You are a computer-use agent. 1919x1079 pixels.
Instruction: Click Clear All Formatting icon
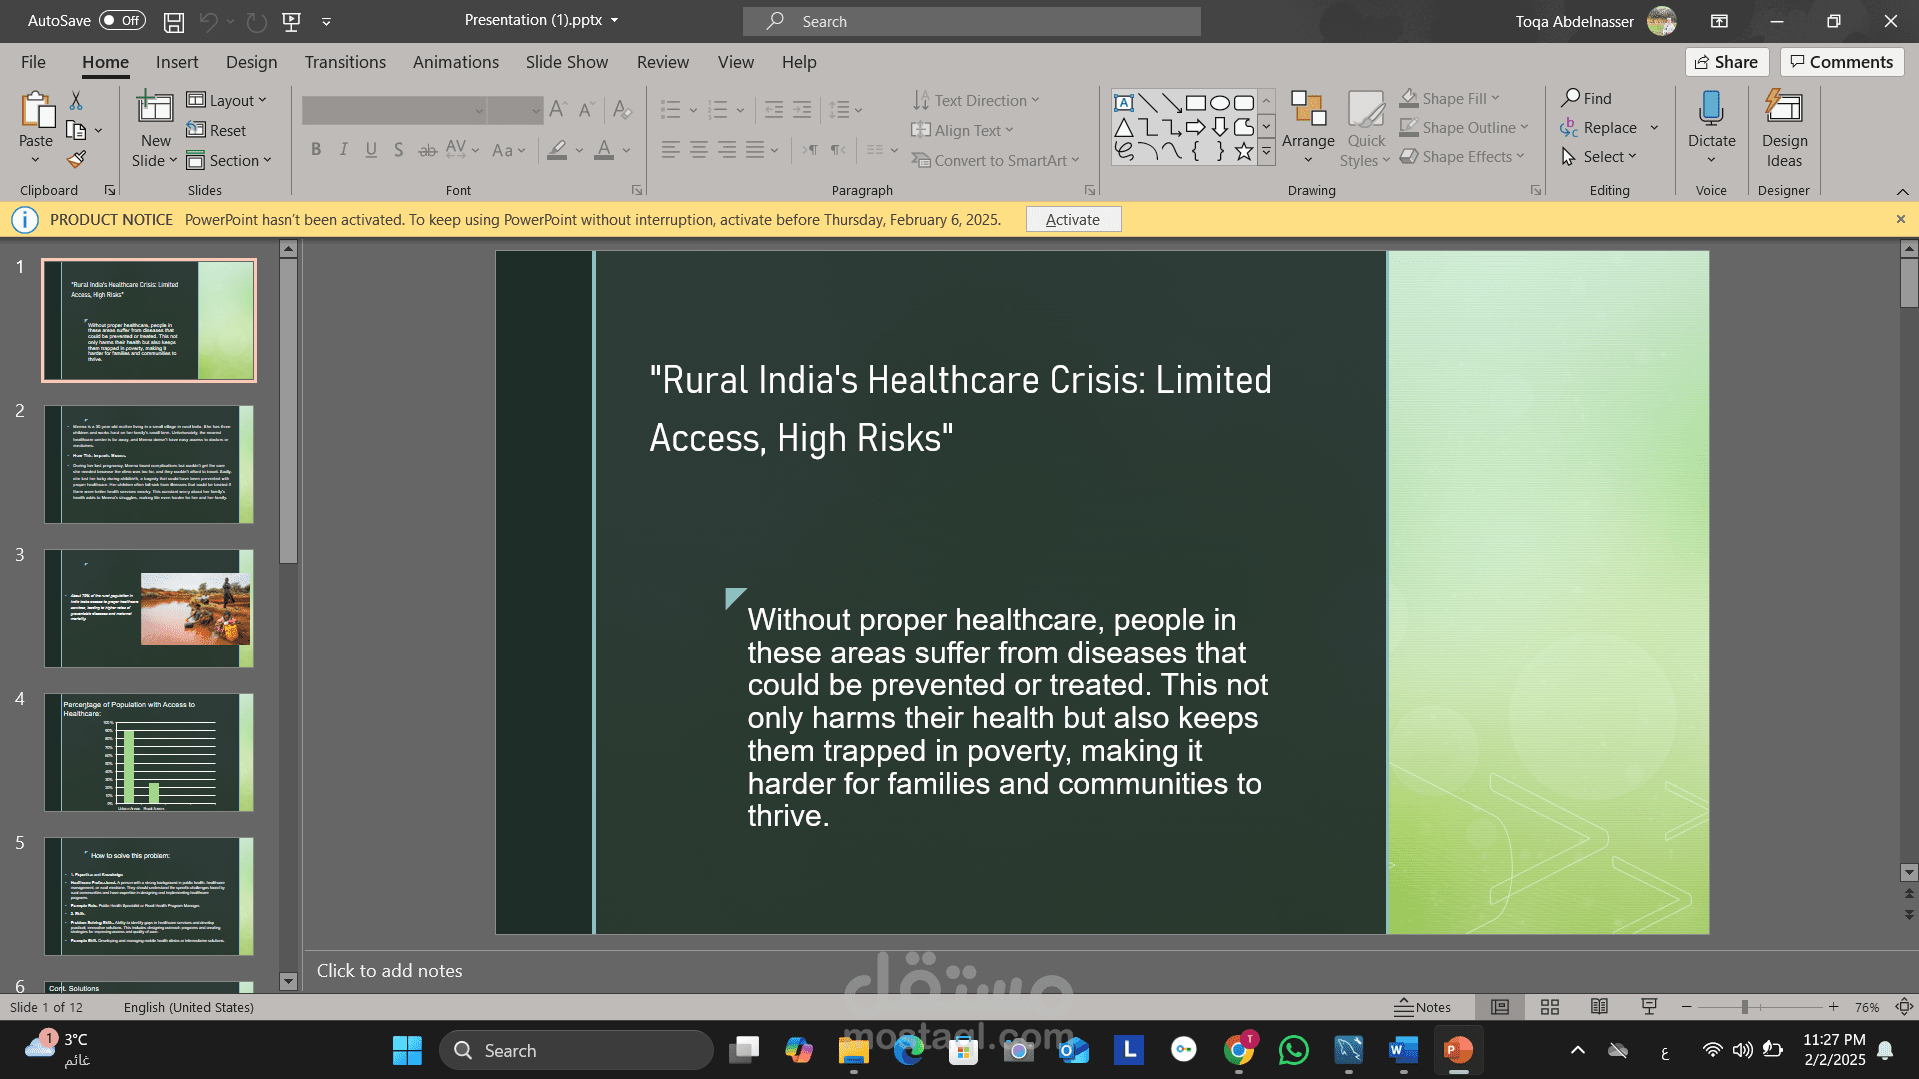click(622, 109)
